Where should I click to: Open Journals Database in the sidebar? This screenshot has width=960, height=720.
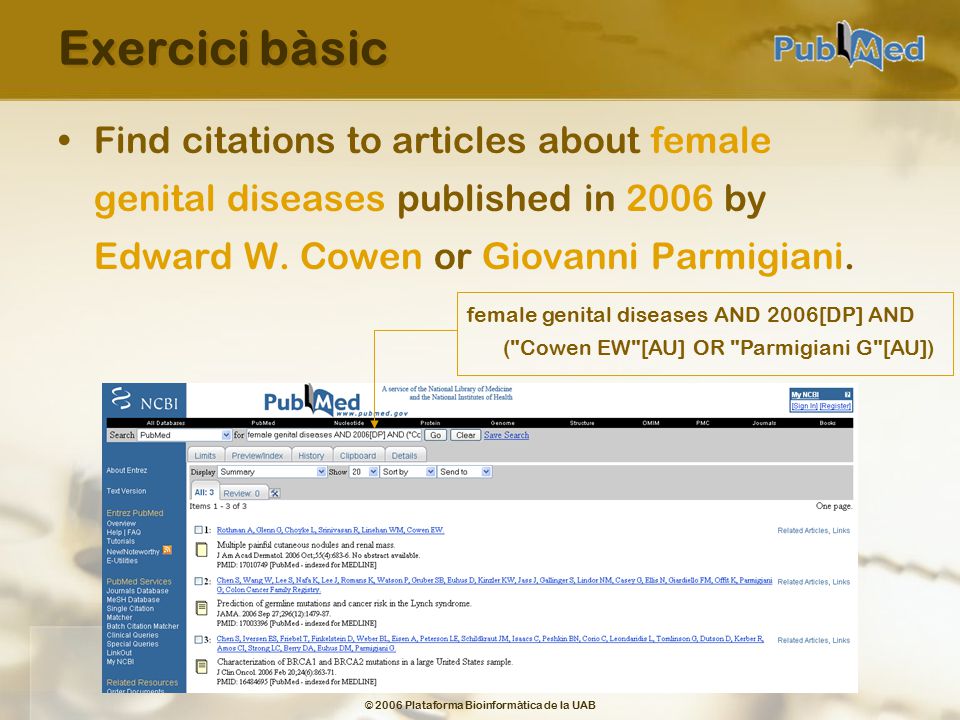coord(137,591)
